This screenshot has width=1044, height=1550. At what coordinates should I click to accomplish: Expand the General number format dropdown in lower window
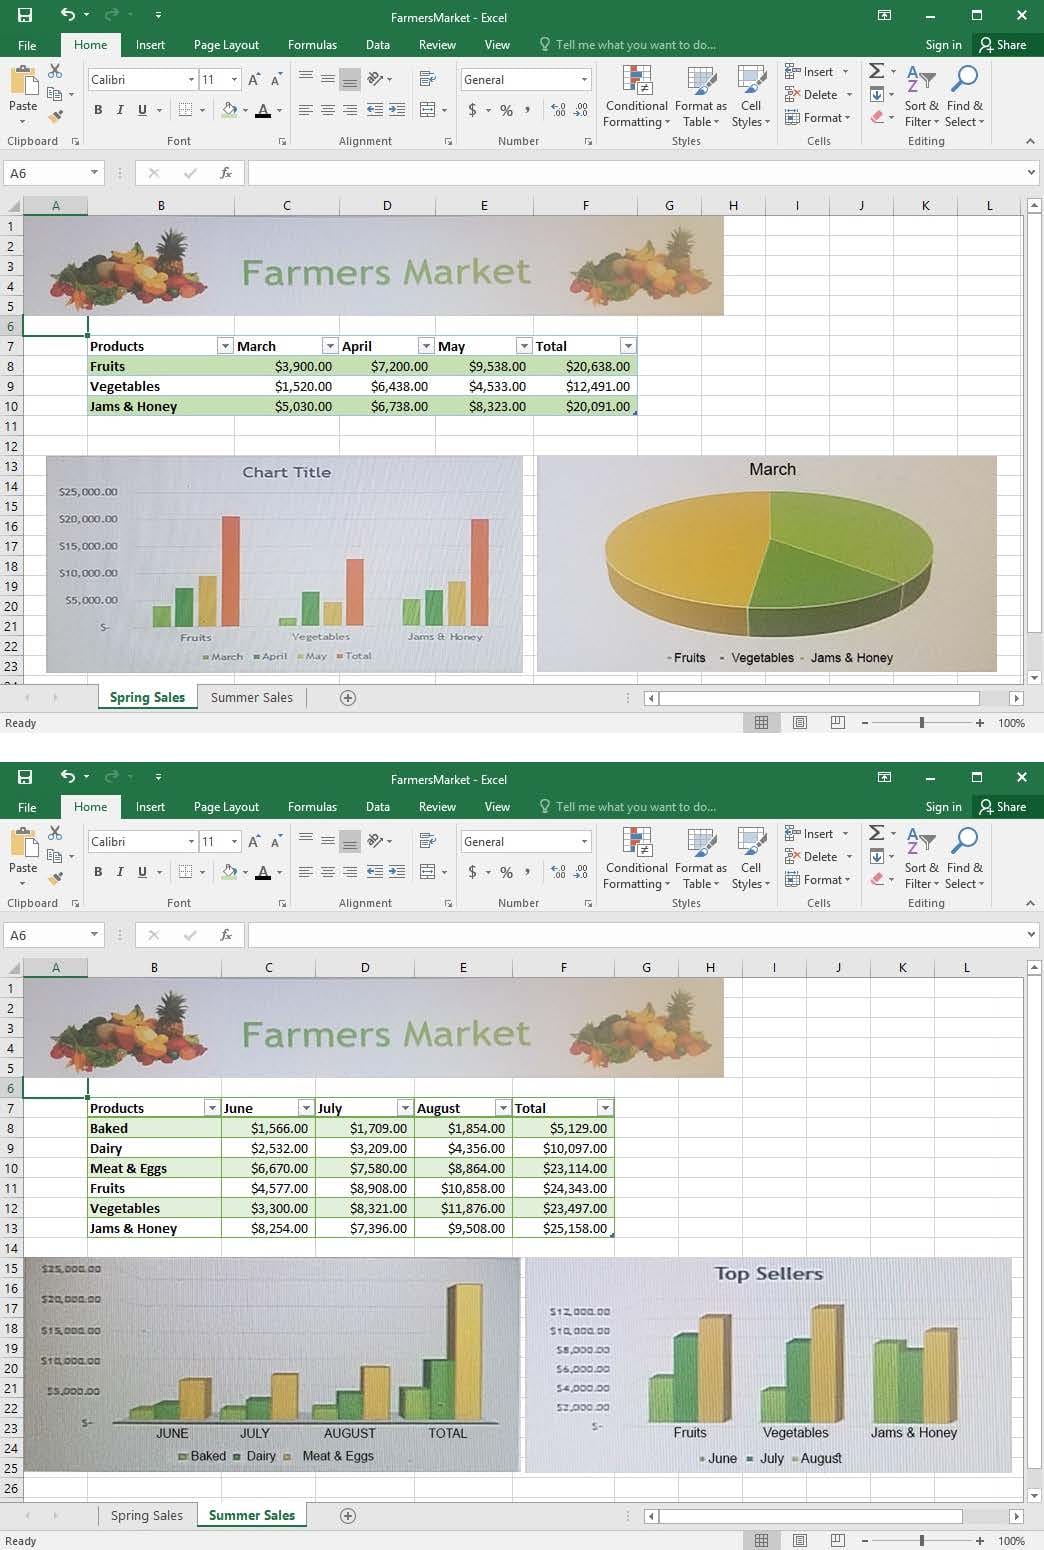(x=584, y=842)
